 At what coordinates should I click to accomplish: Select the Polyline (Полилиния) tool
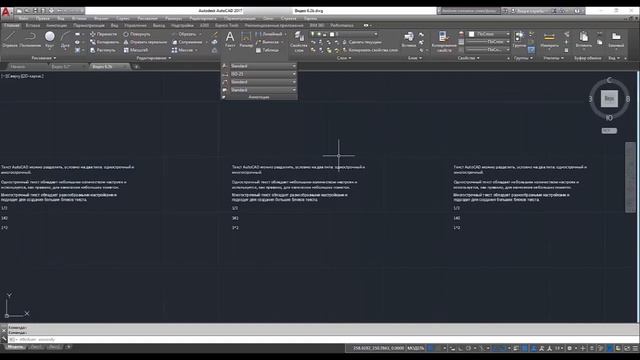[x=30, y=39]
